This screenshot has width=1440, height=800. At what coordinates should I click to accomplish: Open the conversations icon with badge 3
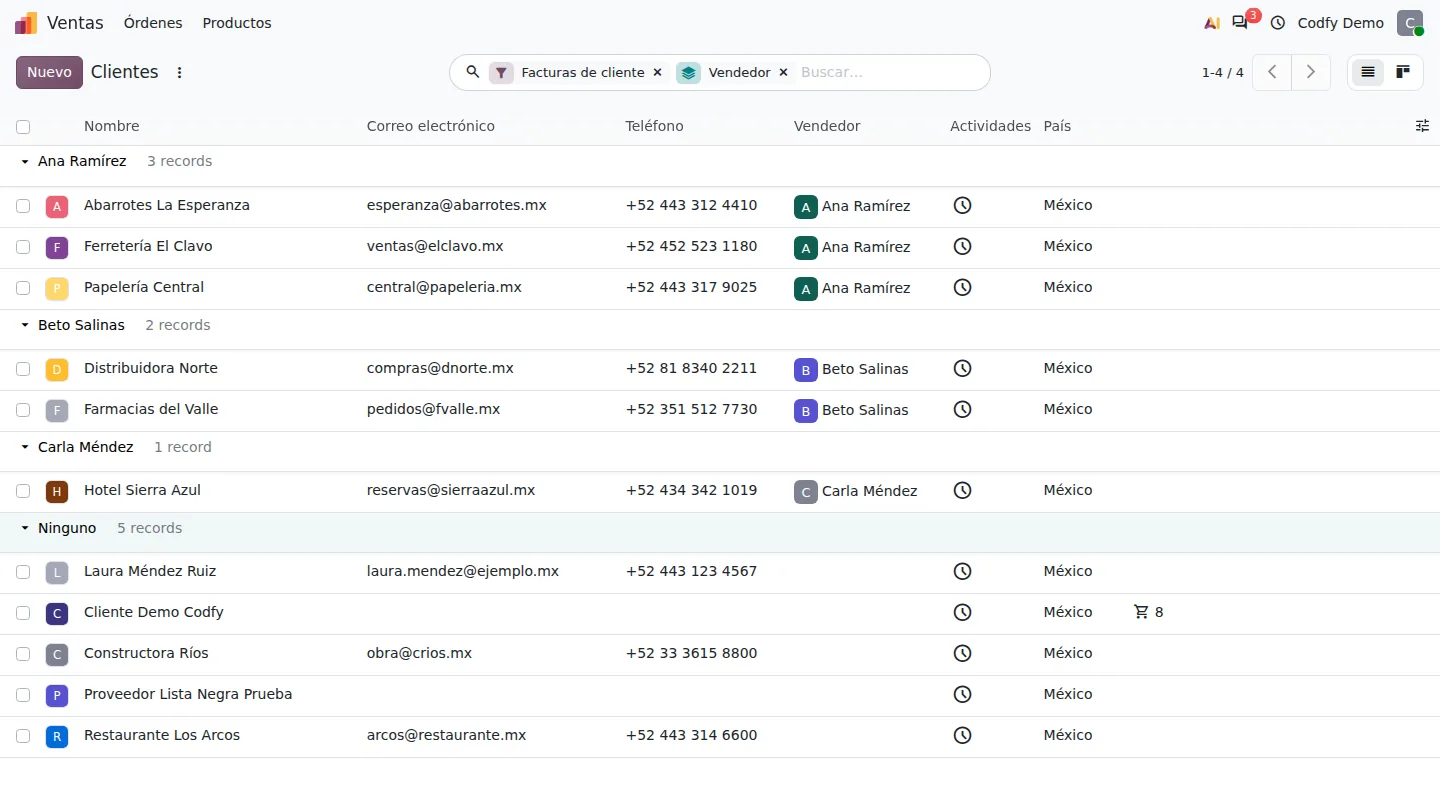pos(1240,22)
